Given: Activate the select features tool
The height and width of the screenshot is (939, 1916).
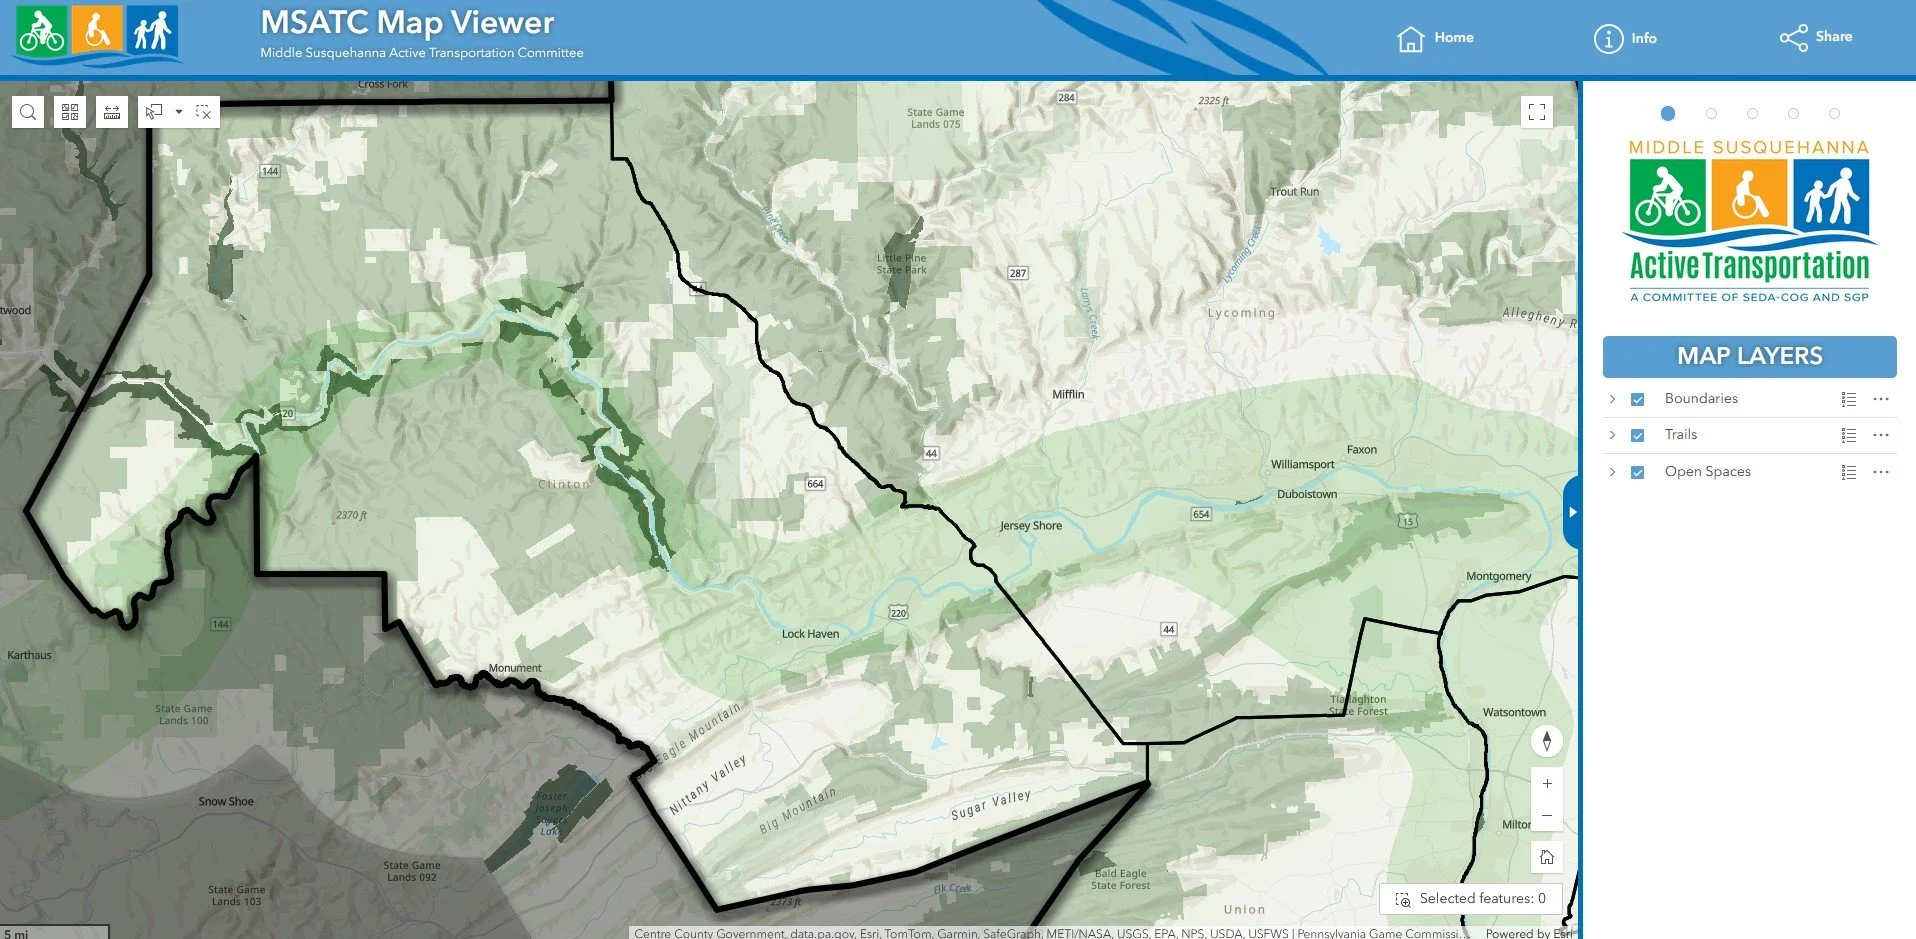Looking at the screenshot, I should point(154,112).
